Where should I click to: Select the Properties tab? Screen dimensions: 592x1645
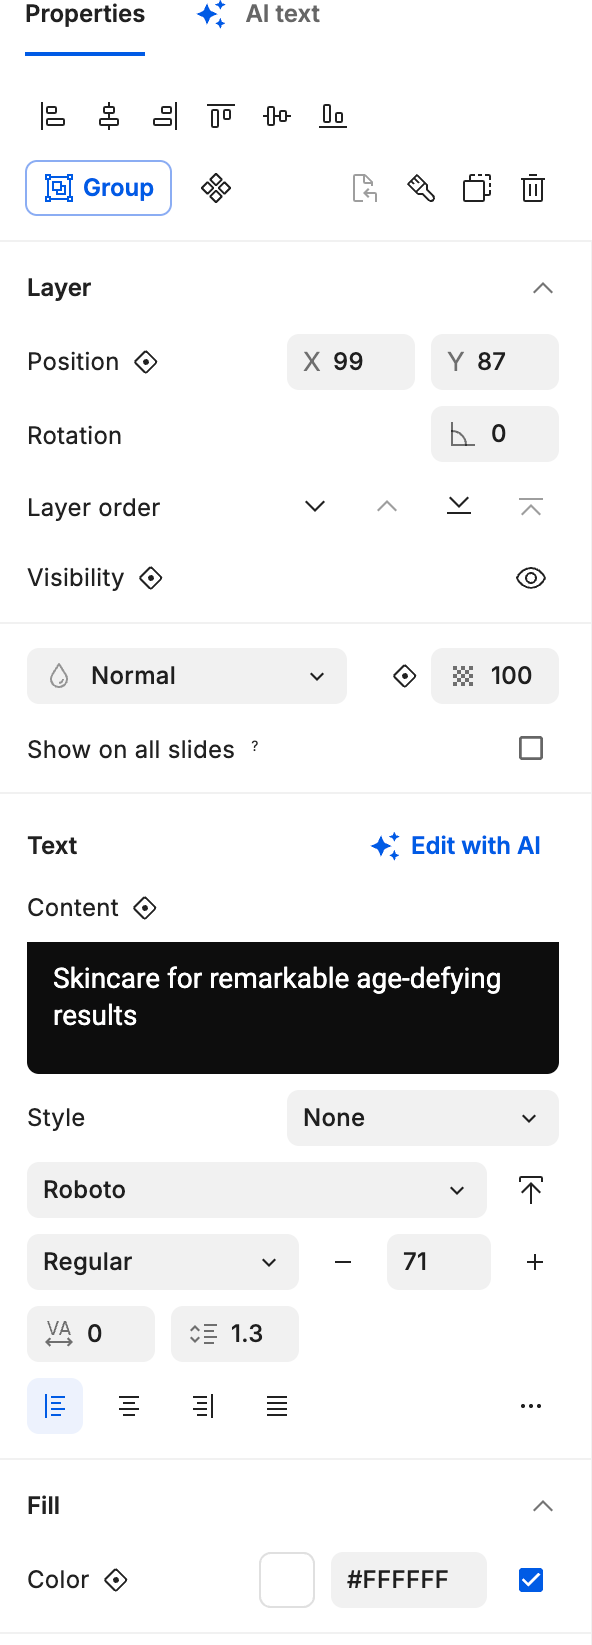pyautogui.click(x=85, y=15)
